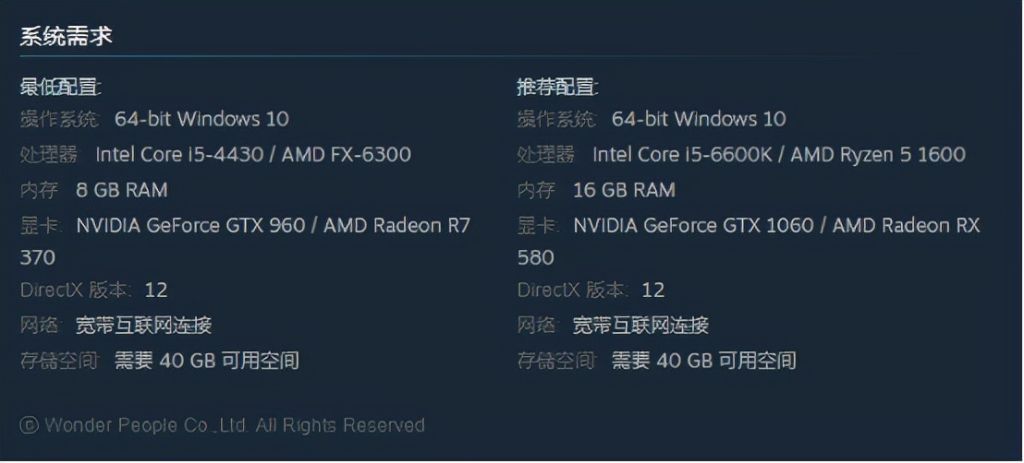Image resolution: width=1024 pixels, height=463 pixels.
Task: Click the 系统需求 section heading
Action: [66, 36]
